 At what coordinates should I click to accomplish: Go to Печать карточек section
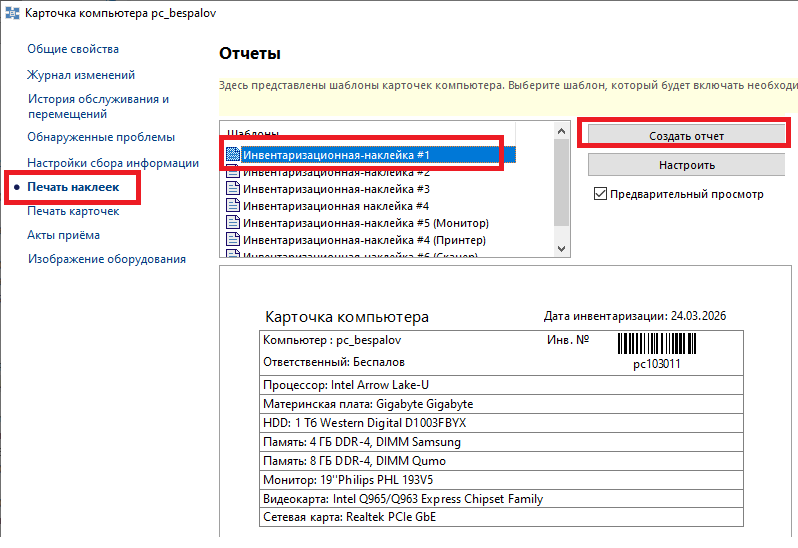pyautogui.click(x=73, y=211)
